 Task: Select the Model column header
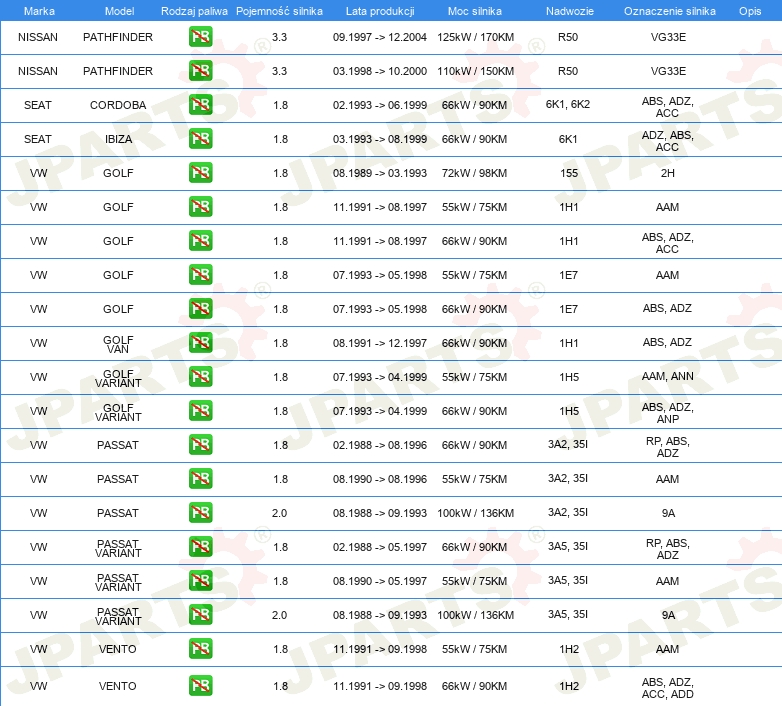pyautogui.click(x=119, y=11)
